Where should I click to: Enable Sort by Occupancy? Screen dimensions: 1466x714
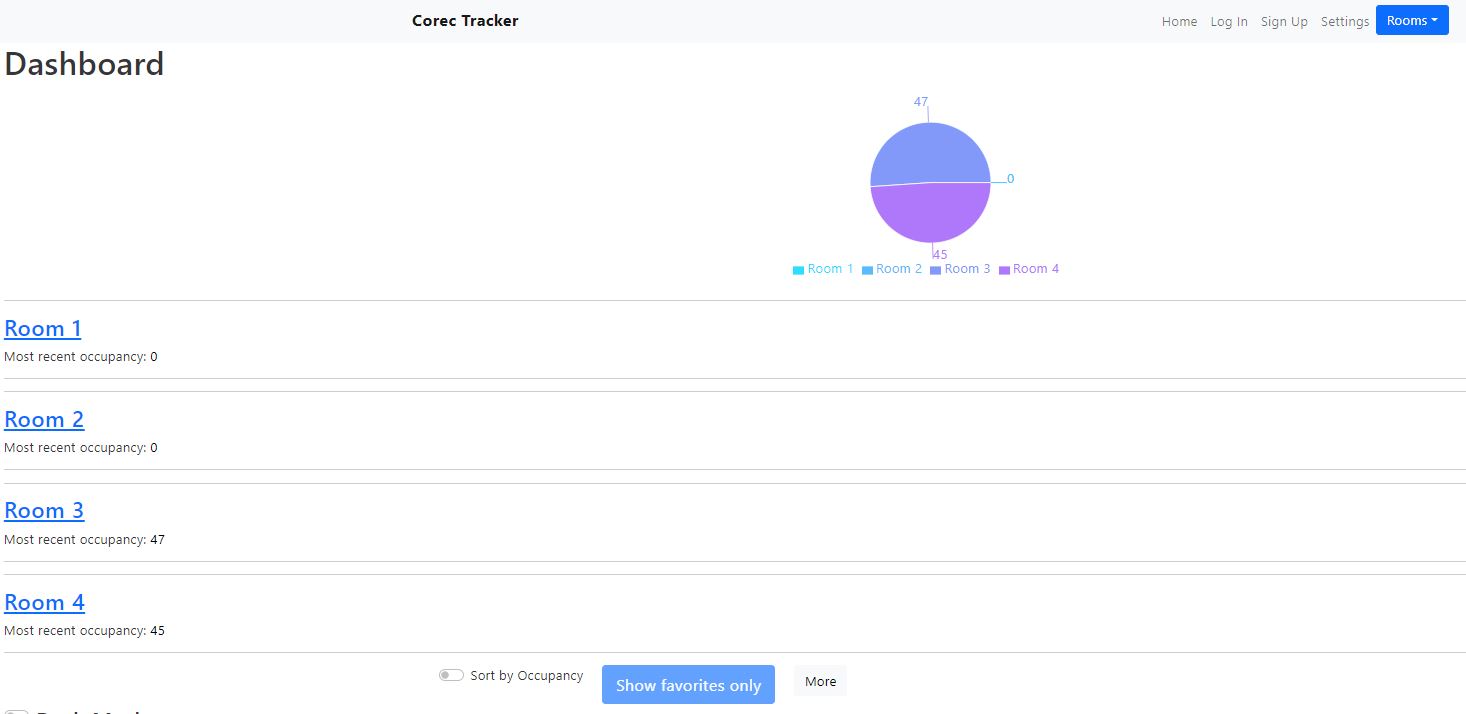pos(451,675)
